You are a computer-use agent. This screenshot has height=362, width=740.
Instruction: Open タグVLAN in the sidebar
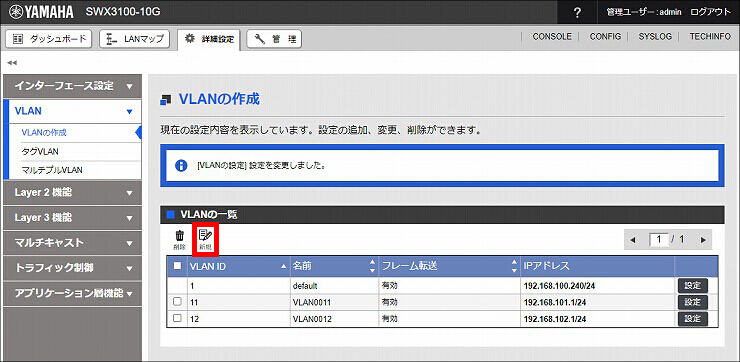[x=40, y=151]
